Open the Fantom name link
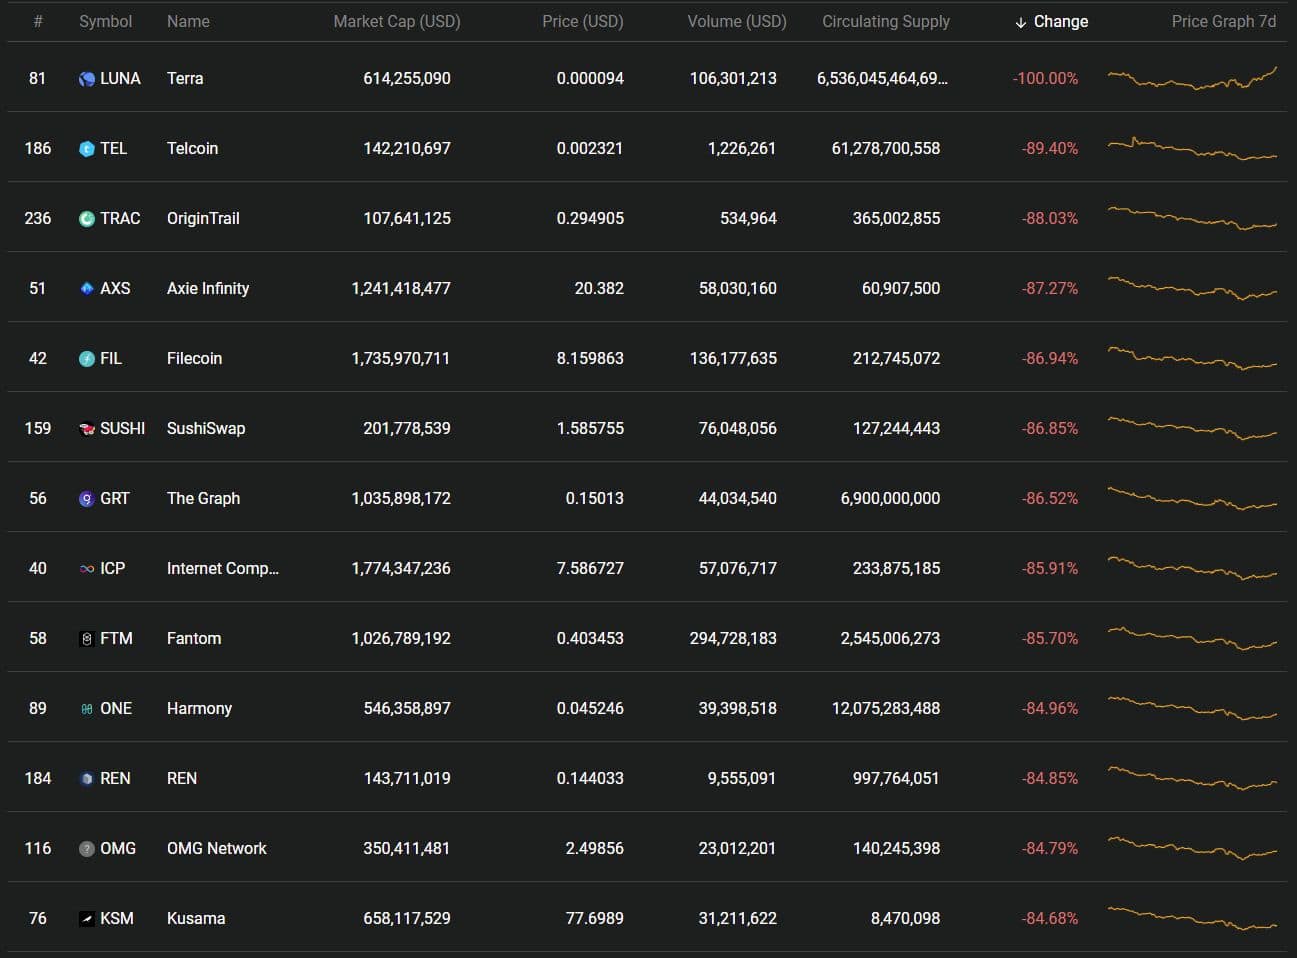The height and width of the screenshot is (958, 1297). click(194, 638)
